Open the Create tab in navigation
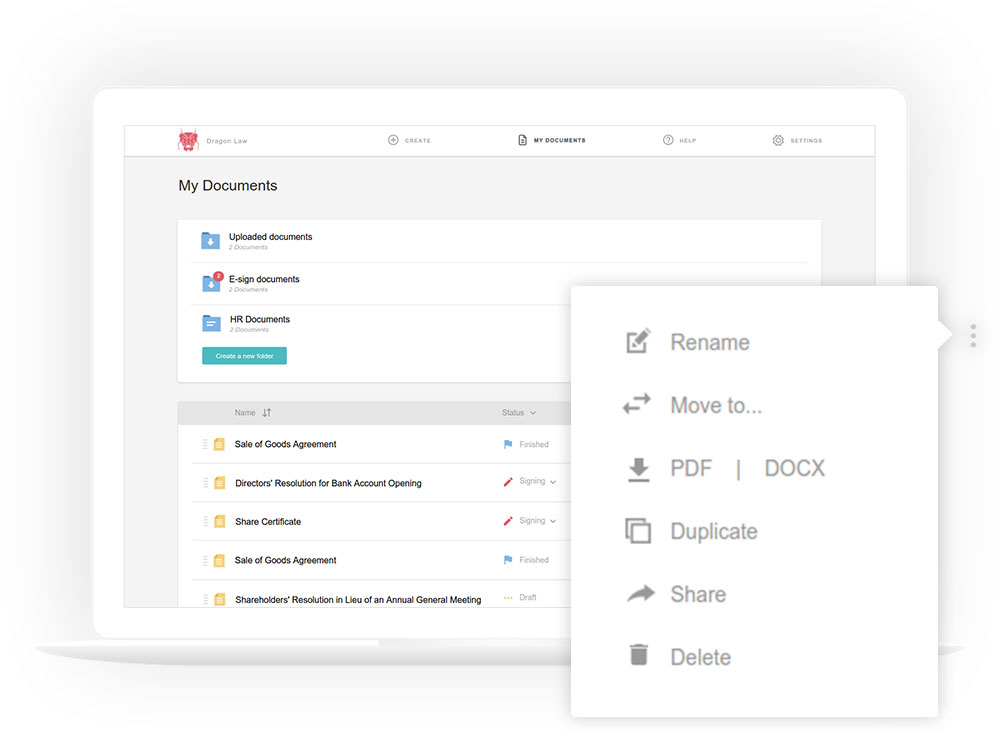This screenshot has width=1000, height=750. 409,141
